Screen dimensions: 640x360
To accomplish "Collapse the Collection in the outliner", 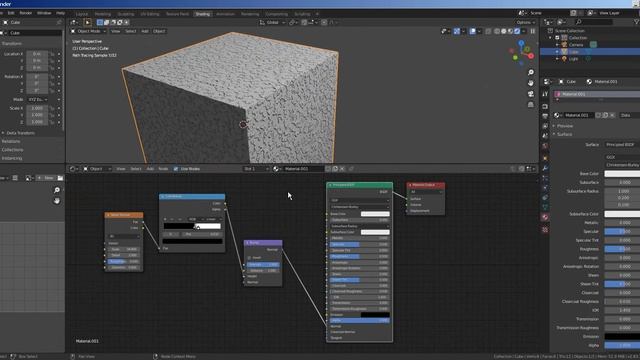I will pos(551,38).
